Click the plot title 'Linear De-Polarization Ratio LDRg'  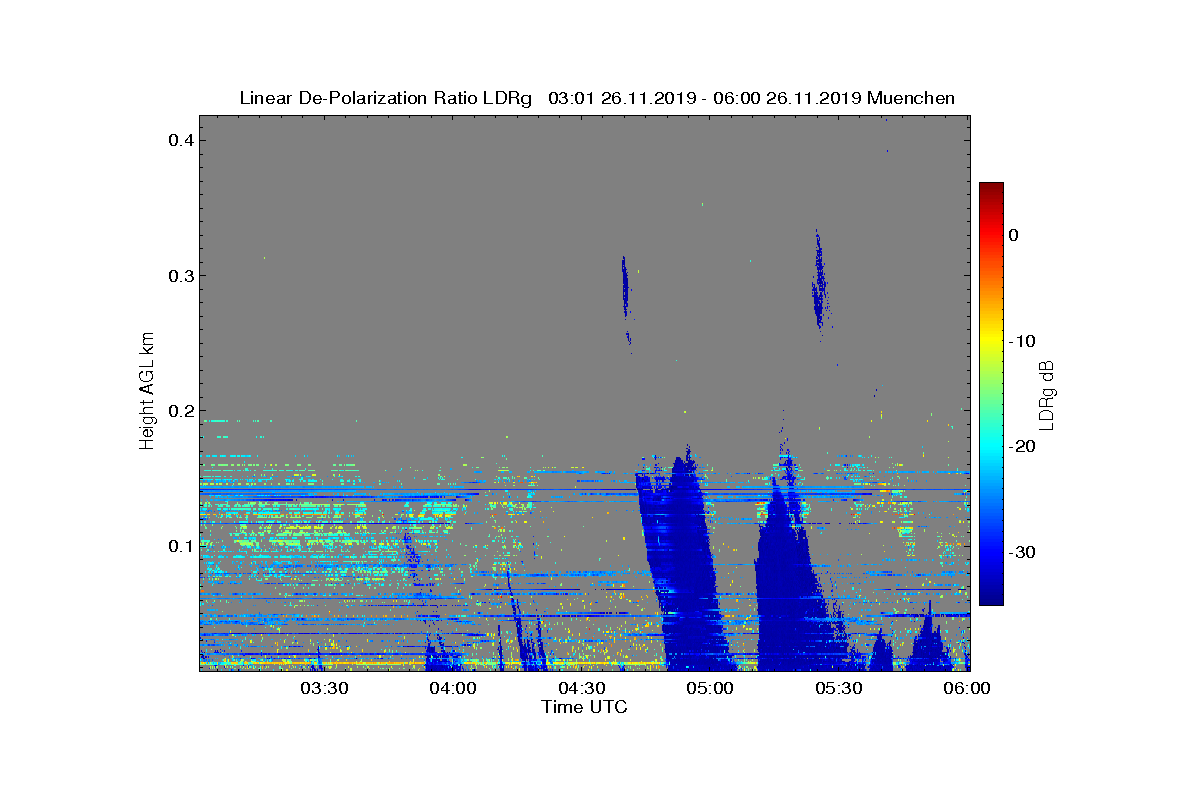click(386, 98)
